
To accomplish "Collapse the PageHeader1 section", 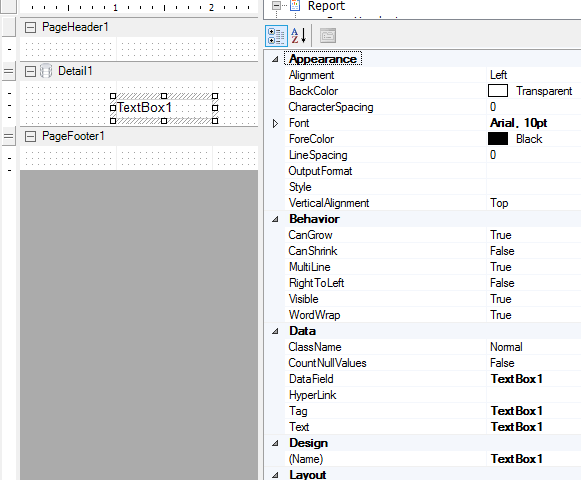I will pyautogui.click(x=30, y=27).
